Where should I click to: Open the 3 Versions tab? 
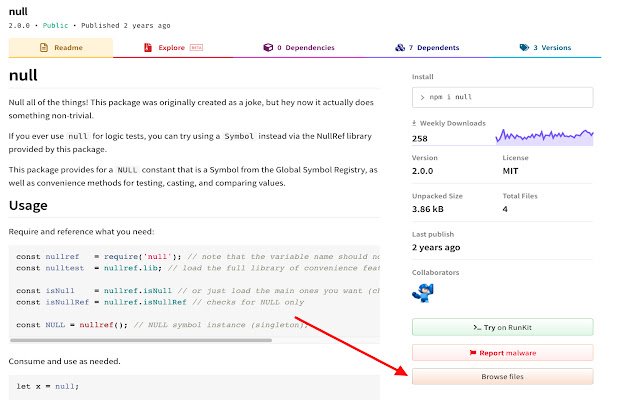coord(545,48)
